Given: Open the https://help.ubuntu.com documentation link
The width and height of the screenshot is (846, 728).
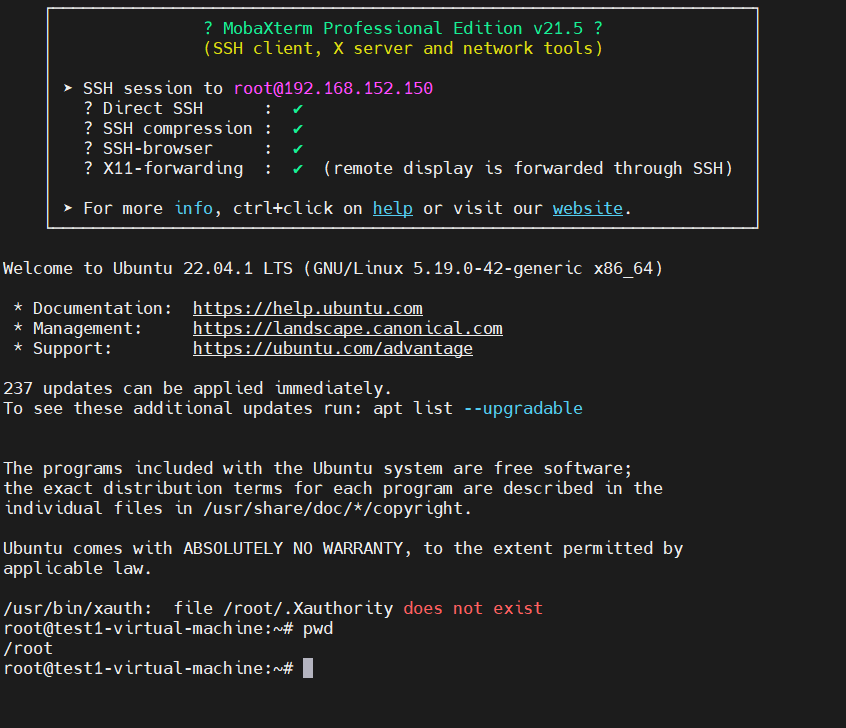Looking at the screenshot, I should (x=308, y=308).
